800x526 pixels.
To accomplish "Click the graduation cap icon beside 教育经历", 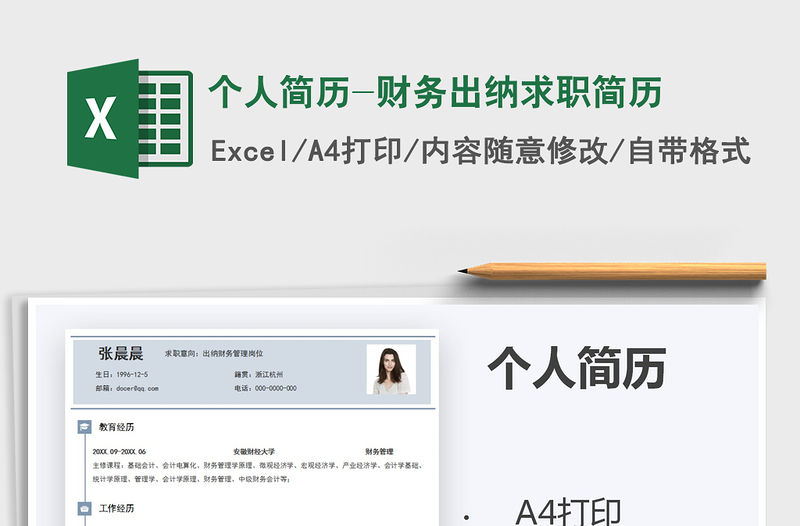I will pyautogui.click(x=84, y=427).
